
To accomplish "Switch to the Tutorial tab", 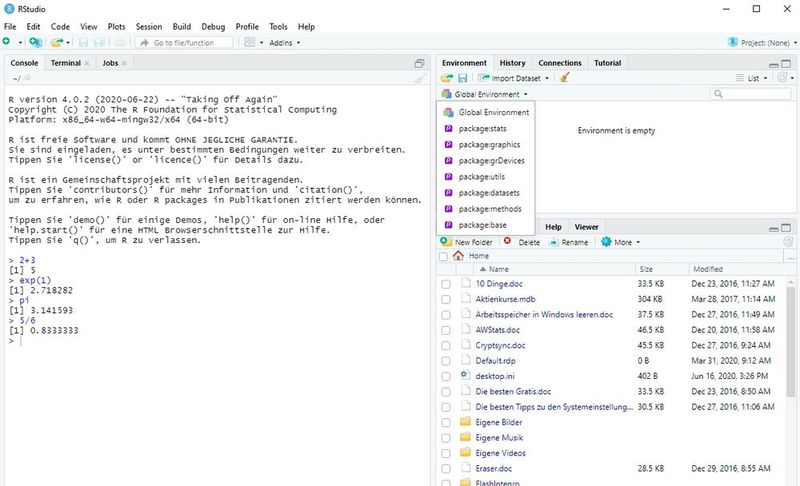I will click(x=607, y=63).
